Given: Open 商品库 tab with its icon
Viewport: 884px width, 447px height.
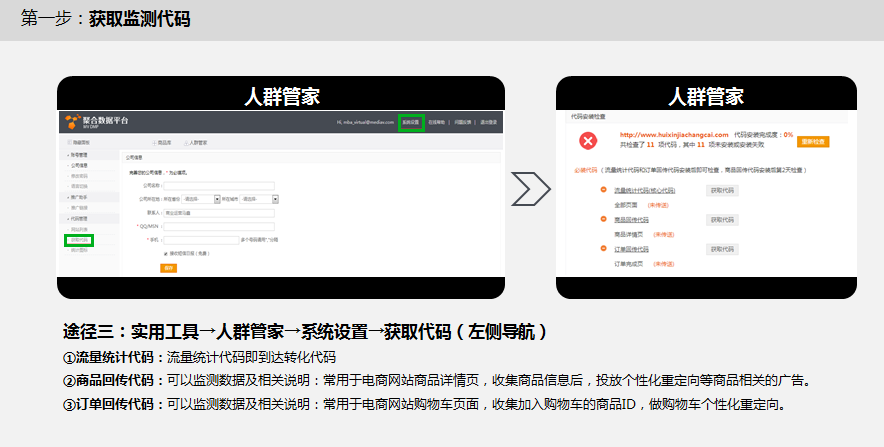Looking at the screenshot, I should (159, 143).
